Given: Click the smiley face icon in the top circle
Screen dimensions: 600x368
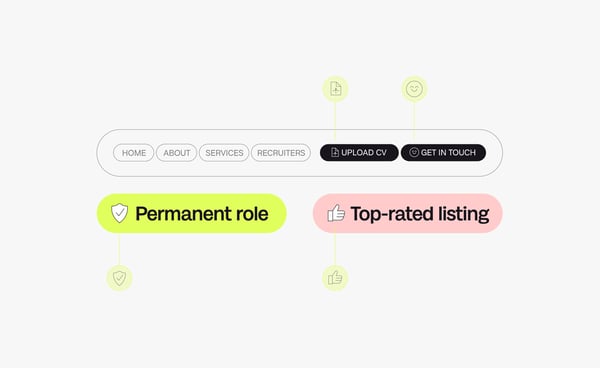Looking at the screenshot, I should click(414, 89).
